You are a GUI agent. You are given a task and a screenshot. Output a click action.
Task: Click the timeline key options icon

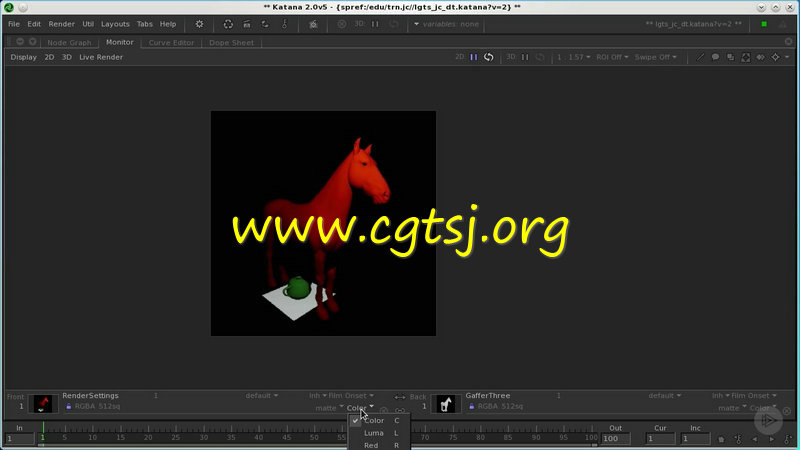(738, 439)
